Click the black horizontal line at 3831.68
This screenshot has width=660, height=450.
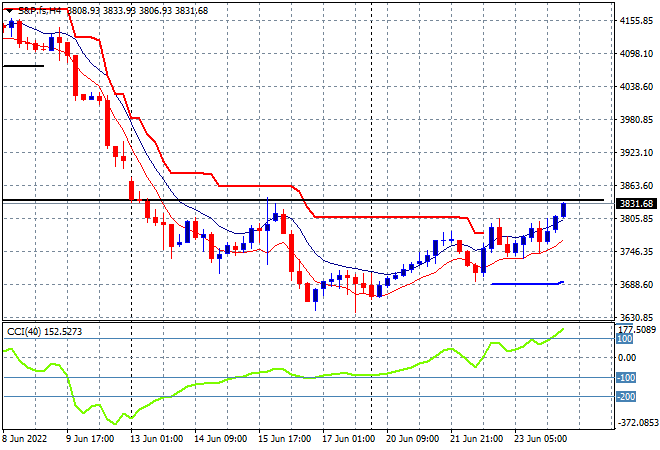300,201
